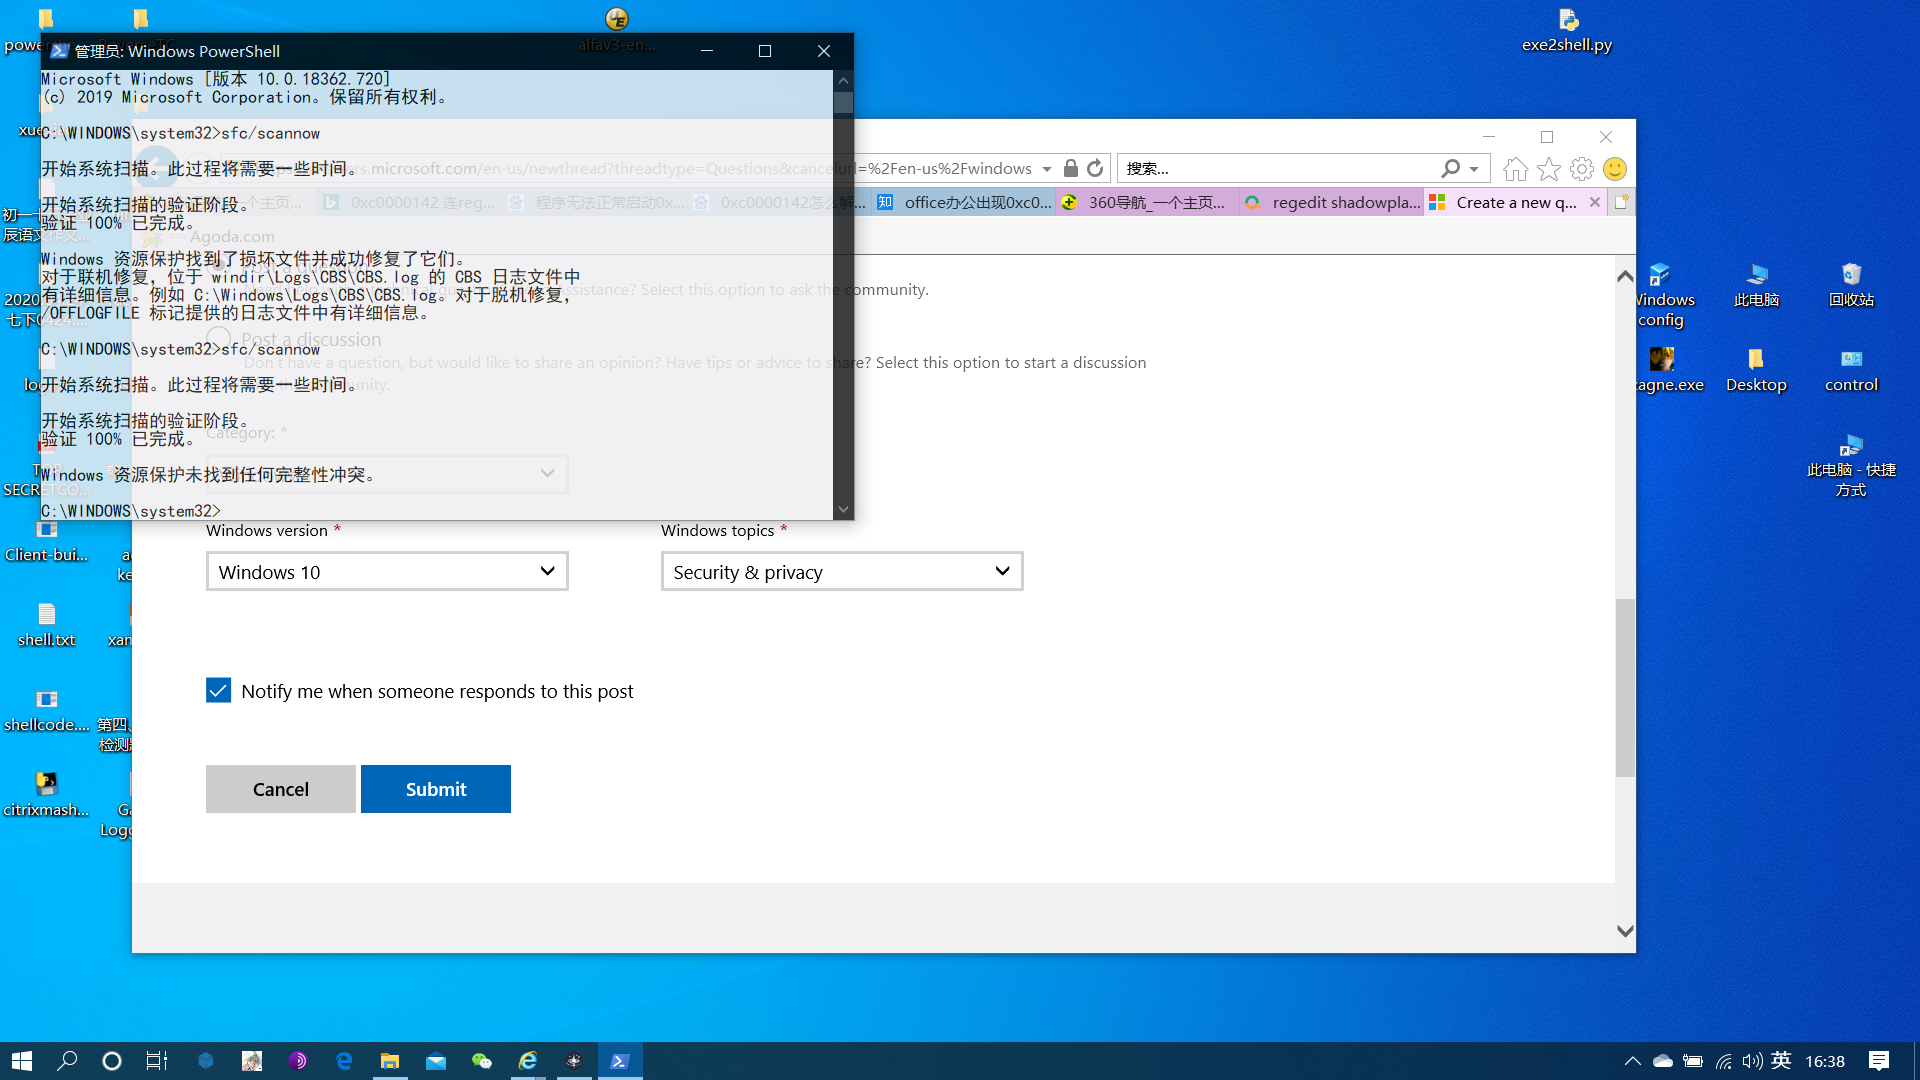
Task: Select the 'Post a discussion' radio button
Action: (218, 338)
